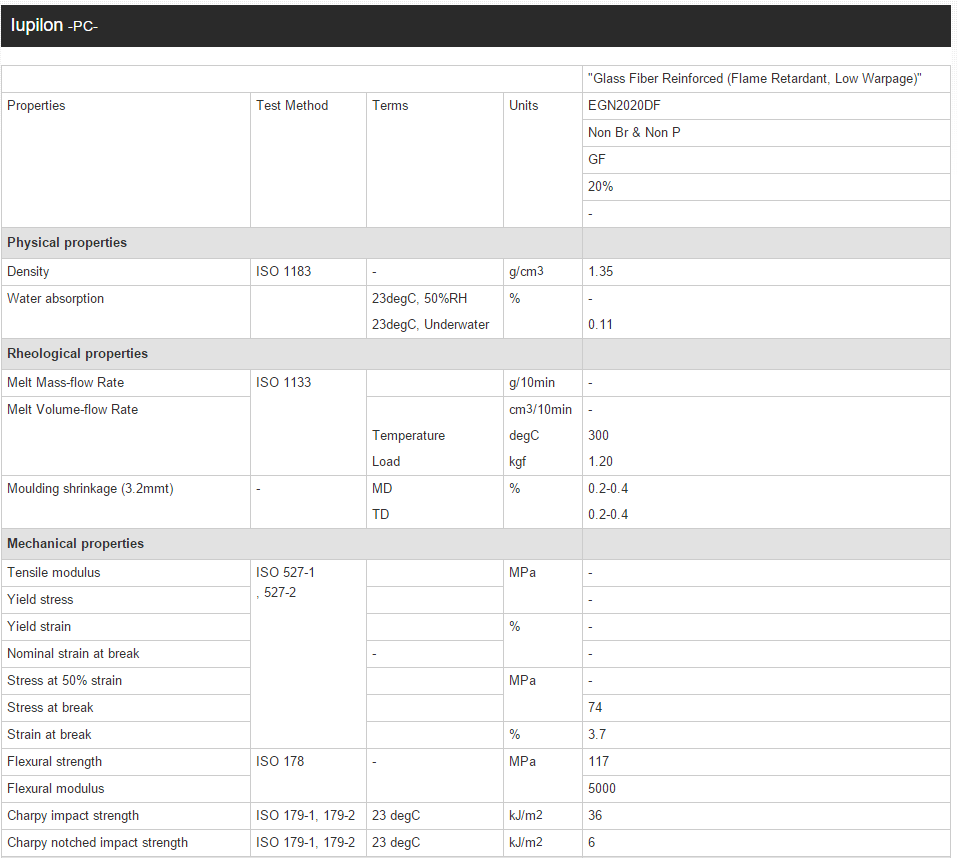
Task: Select the Yield strain label
Action: point(39,626)
